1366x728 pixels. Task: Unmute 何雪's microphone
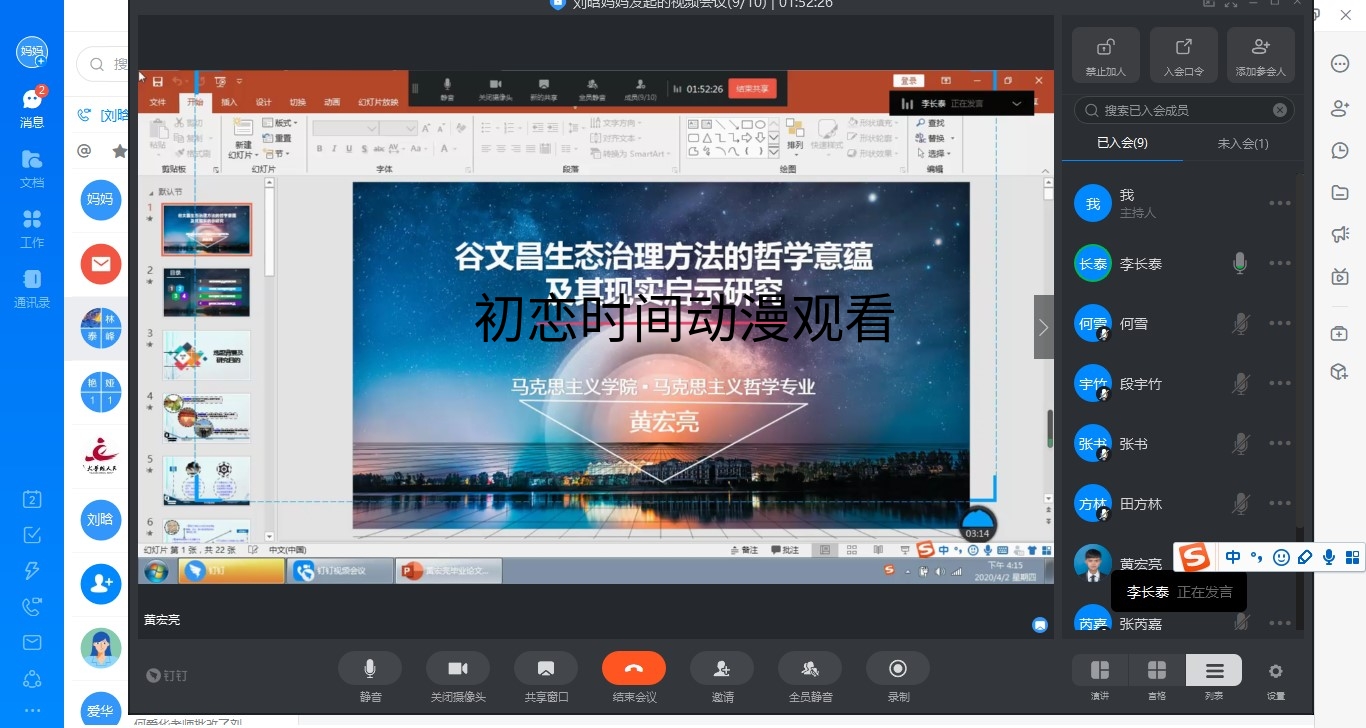[x=1240, y=323]
